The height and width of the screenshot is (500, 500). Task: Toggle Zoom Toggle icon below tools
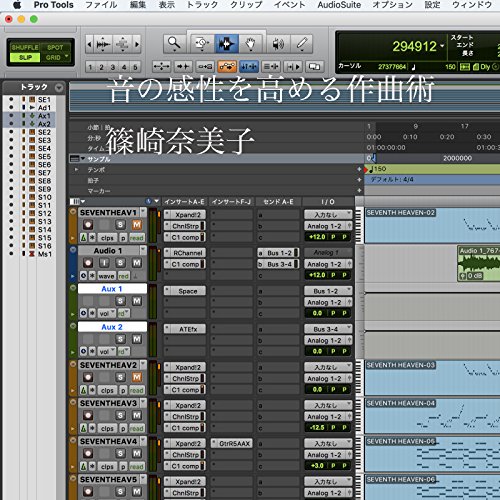click(161, 67)
